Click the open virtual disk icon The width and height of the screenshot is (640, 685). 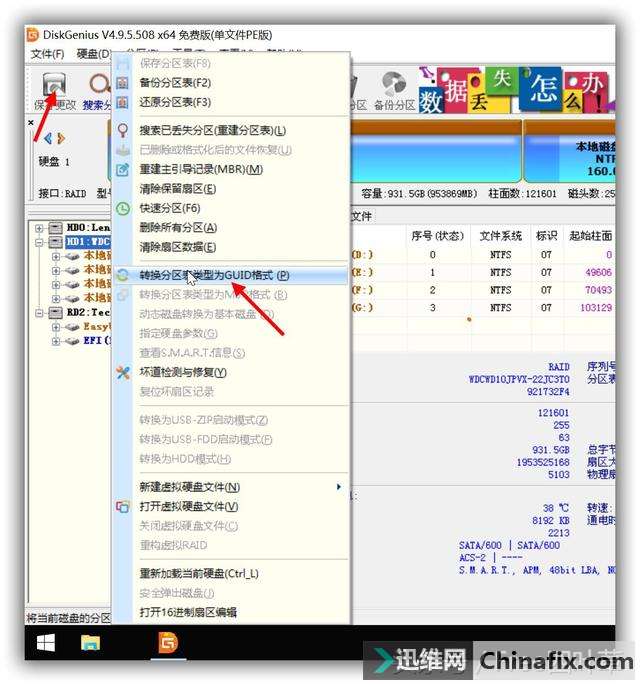123,506
